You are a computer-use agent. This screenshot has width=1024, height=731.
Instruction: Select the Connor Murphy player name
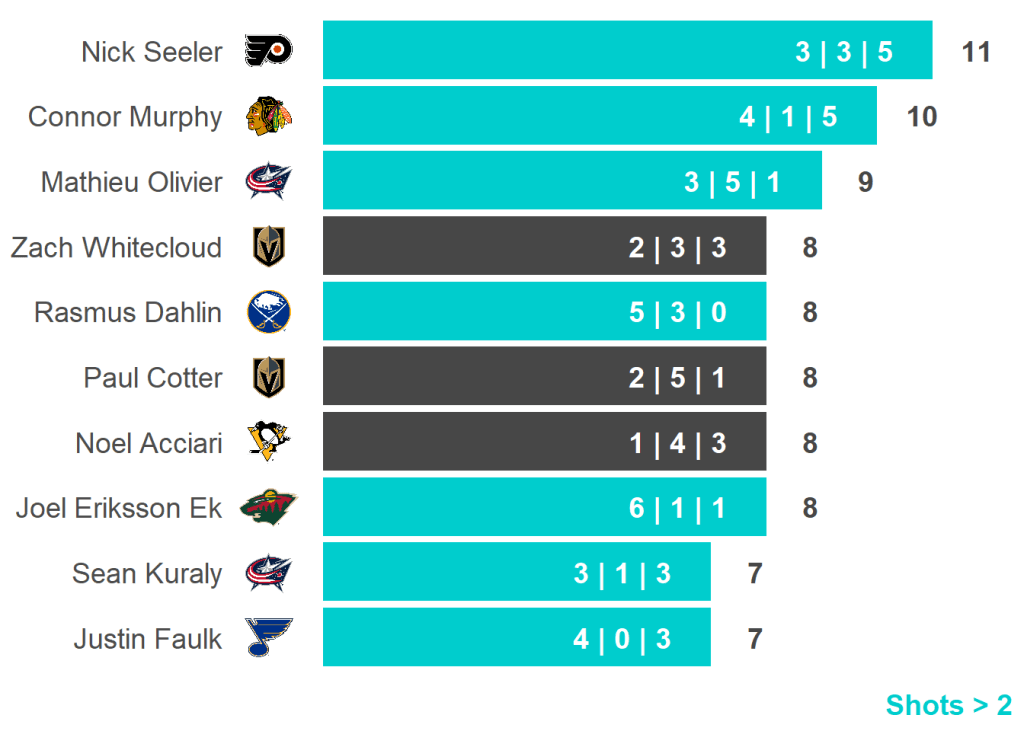[x=125, y=117]
